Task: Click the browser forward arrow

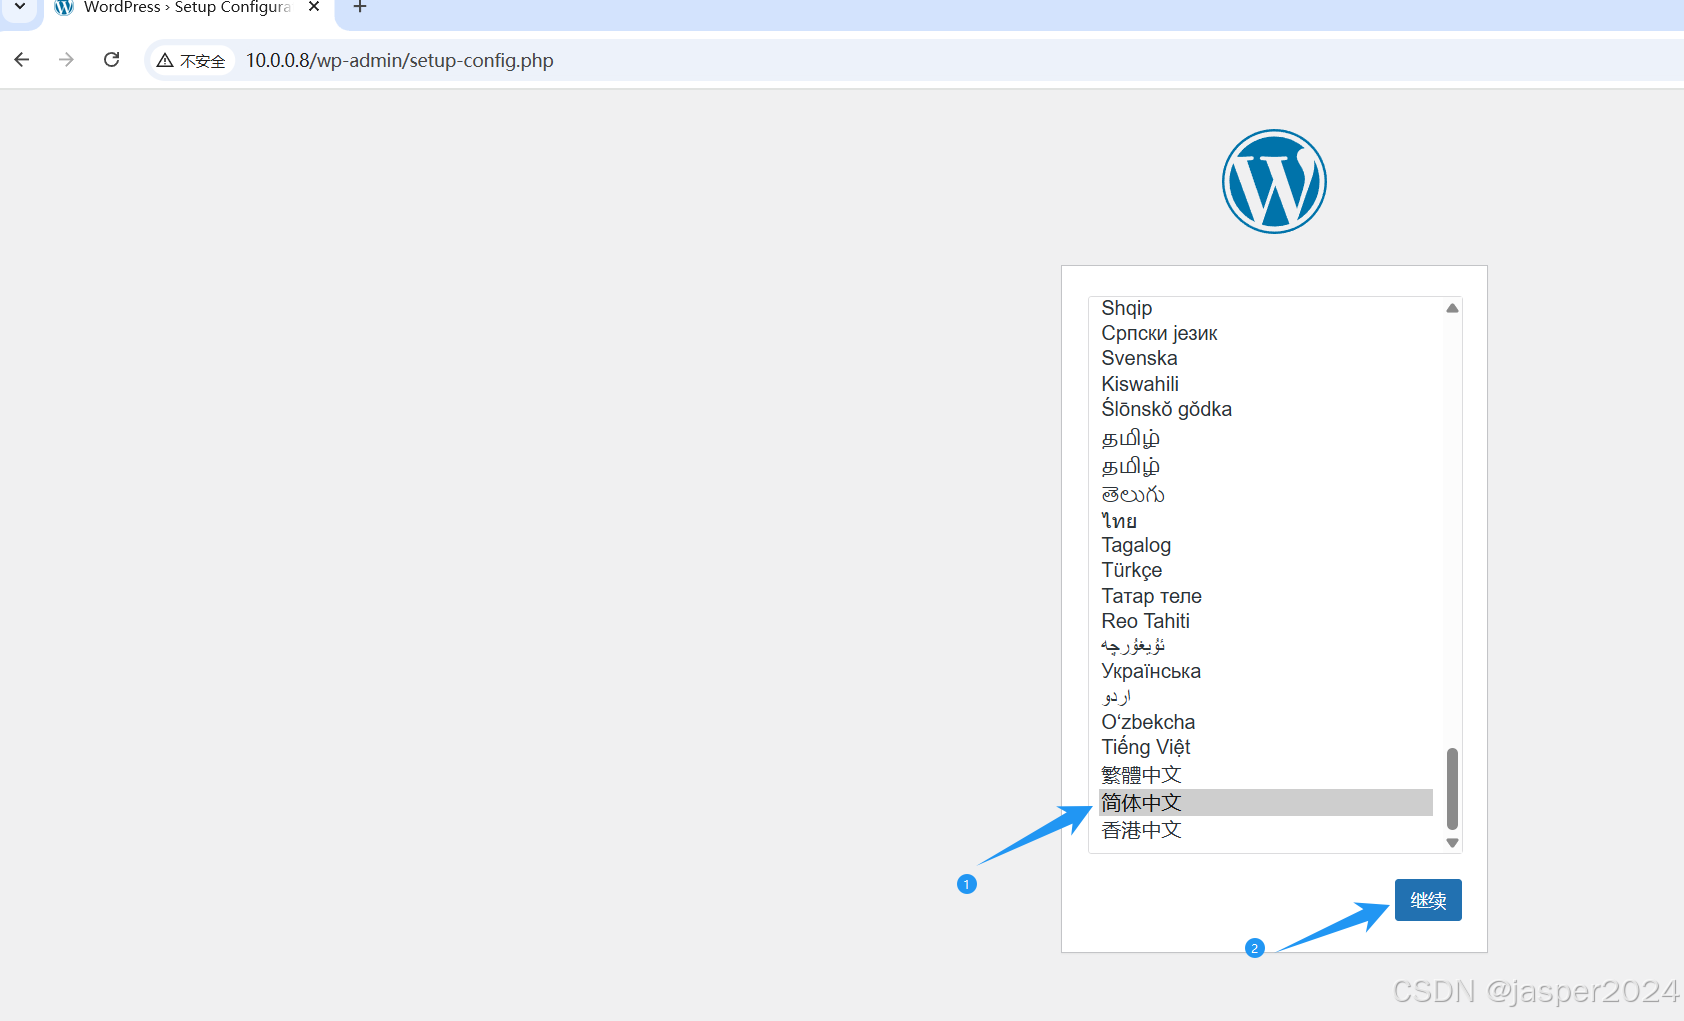Action: tap(66, 60)
